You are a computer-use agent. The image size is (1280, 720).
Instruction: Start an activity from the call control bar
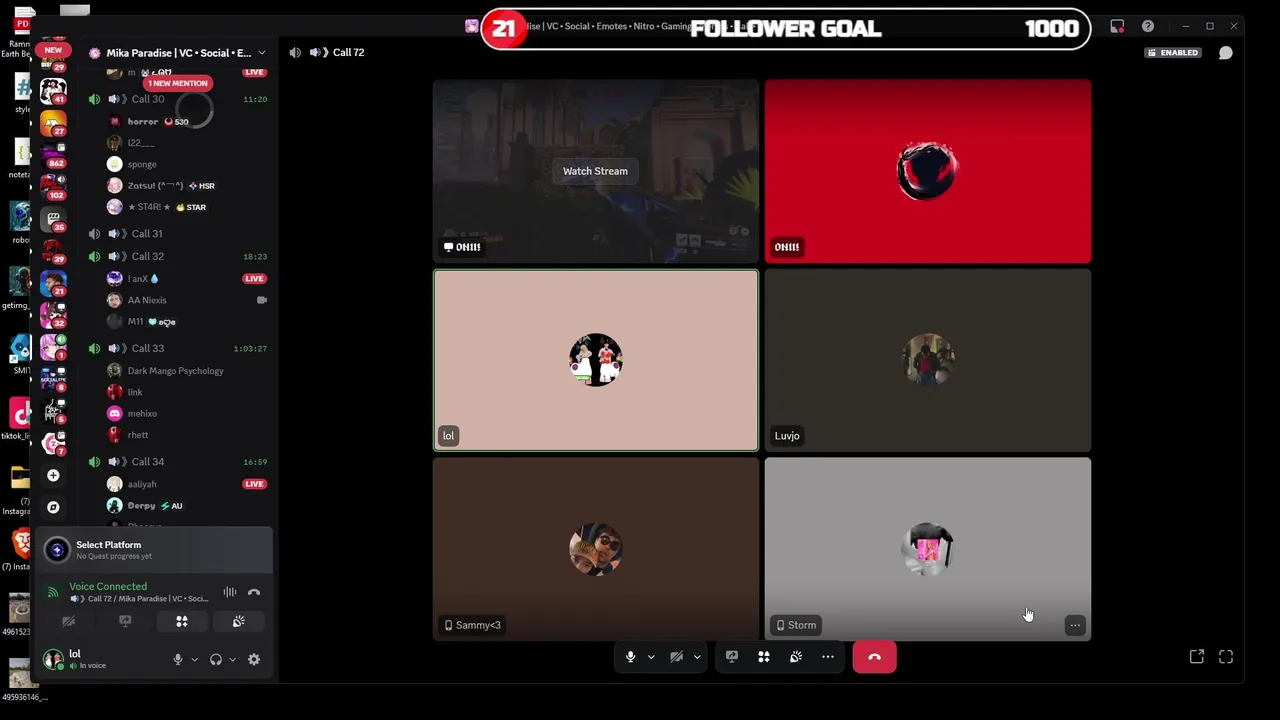click(x=764, y=657)
